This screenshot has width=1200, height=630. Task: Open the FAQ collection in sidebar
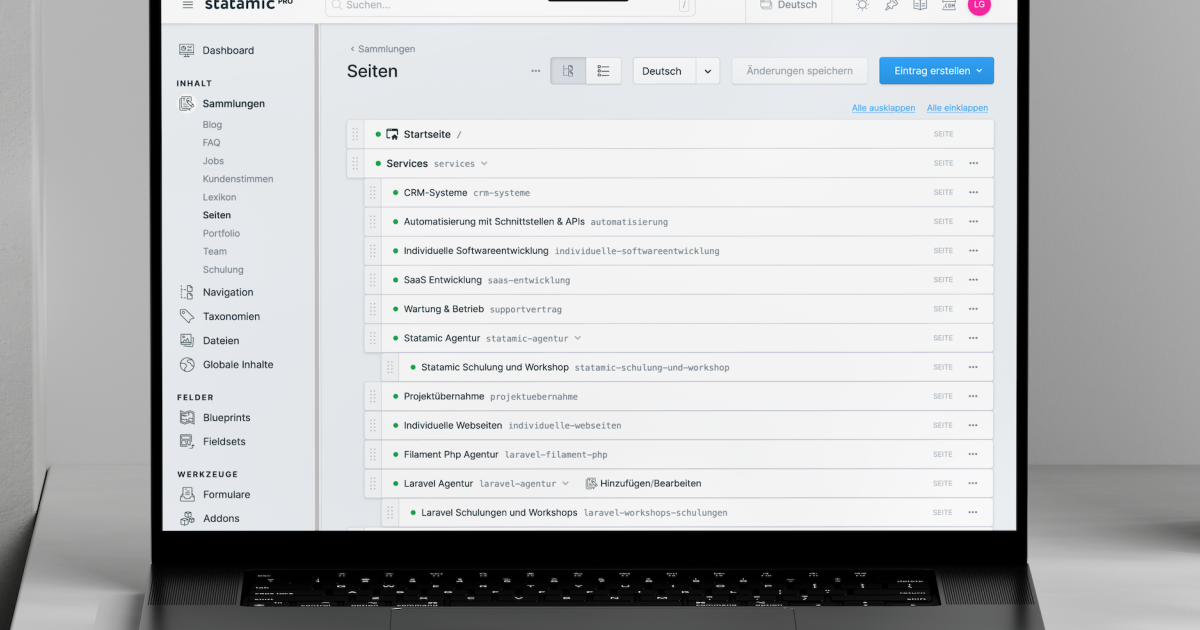click(x=211, y=143)
